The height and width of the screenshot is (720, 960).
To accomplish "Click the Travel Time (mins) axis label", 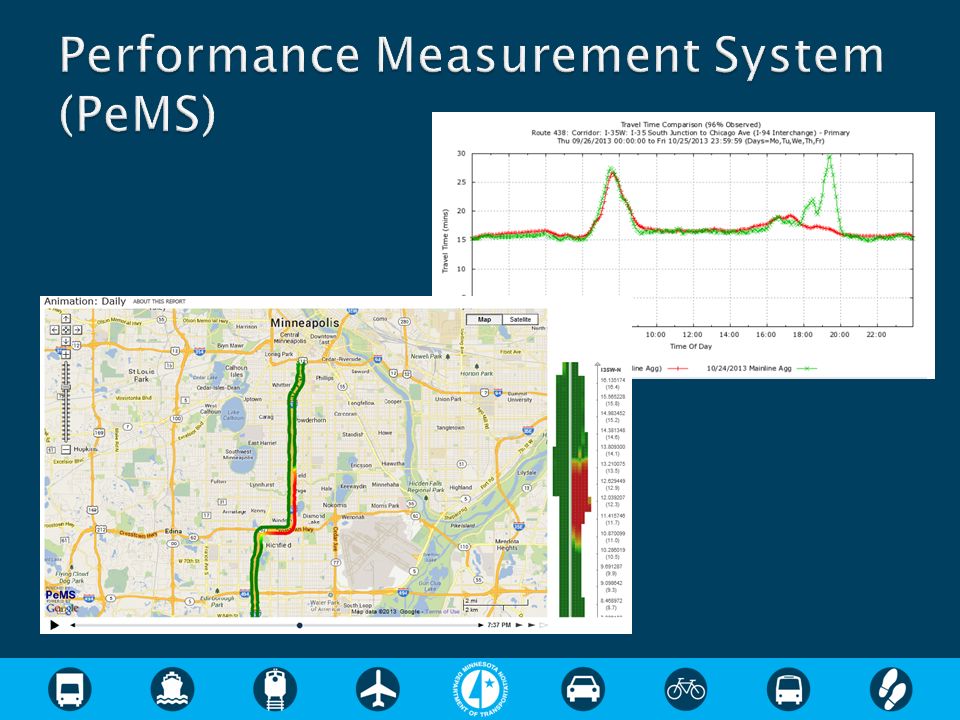I will pos(445,241).
